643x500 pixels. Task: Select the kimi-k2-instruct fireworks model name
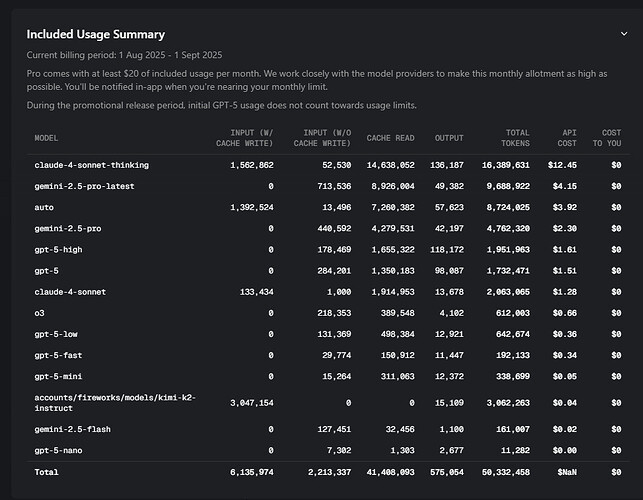pyautogui.click(x=115, y=403)
